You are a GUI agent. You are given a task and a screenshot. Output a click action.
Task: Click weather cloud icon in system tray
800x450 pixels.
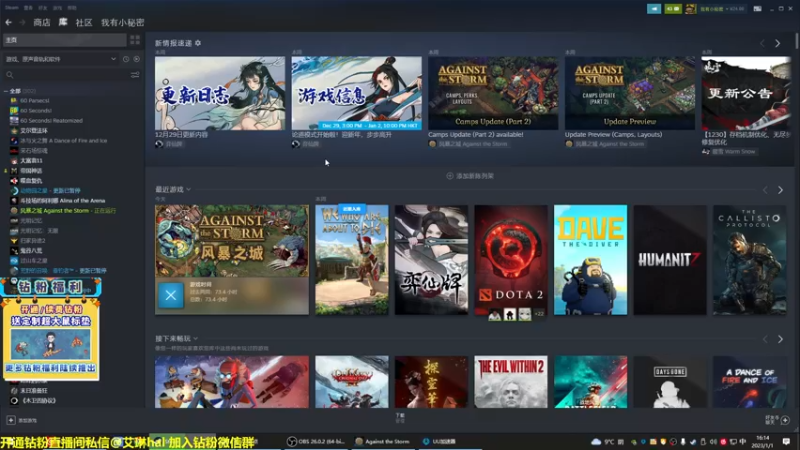click(x=595, y=441)
